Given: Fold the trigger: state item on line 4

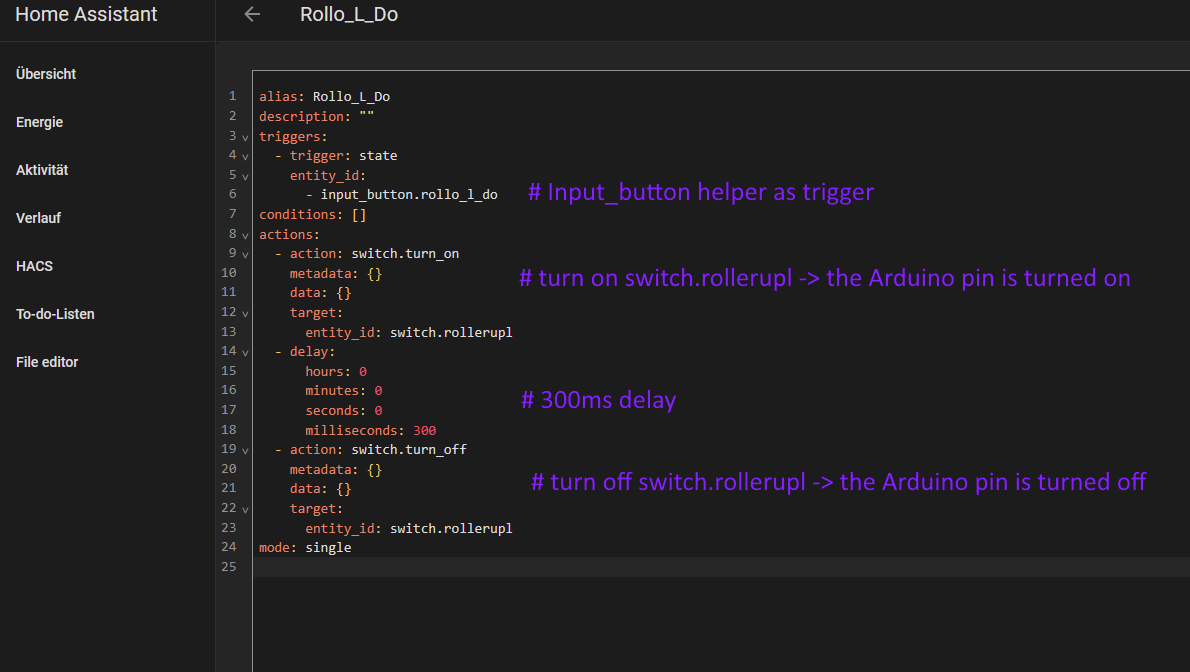Looking at the screenshot, I should click(x=245, y=156).
